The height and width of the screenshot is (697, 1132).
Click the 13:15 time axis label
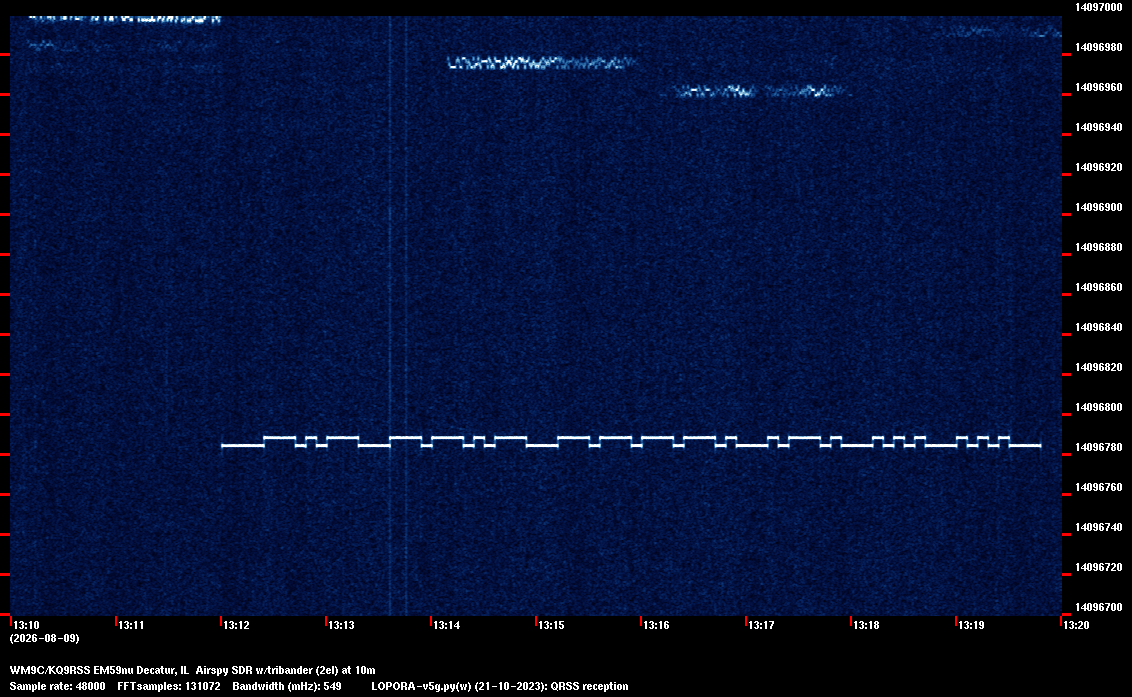552,625
